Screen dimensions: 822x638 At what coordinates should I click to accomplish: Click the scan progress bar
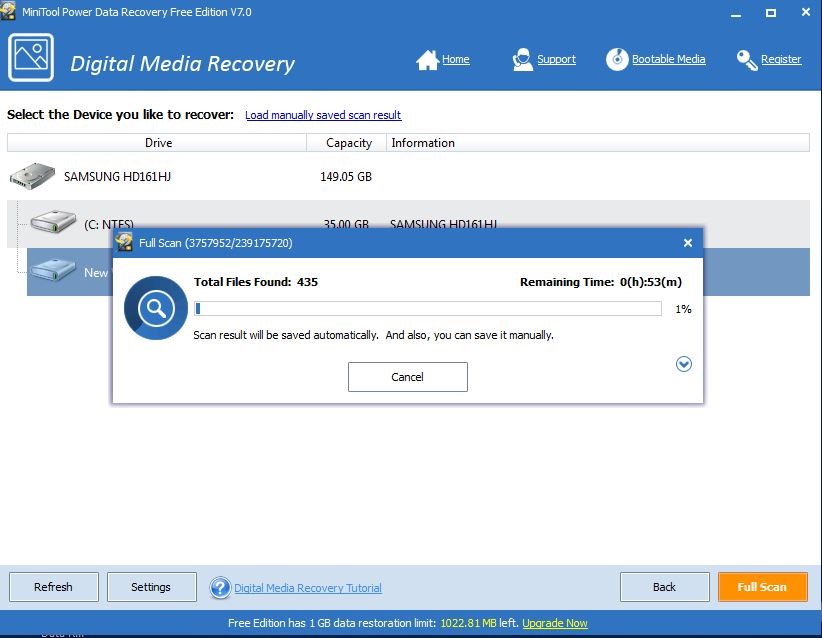tap(428, 309)
